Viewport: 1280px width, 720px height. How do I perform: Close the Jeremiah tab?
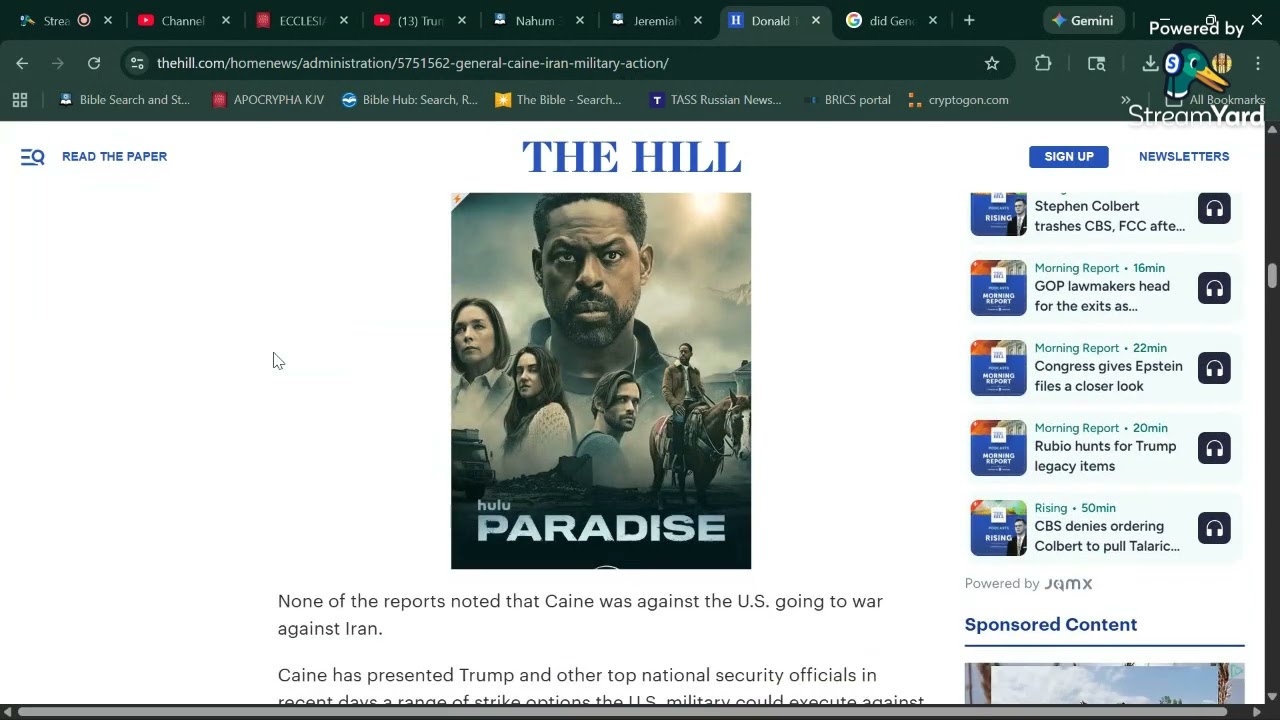pos(698,20)
